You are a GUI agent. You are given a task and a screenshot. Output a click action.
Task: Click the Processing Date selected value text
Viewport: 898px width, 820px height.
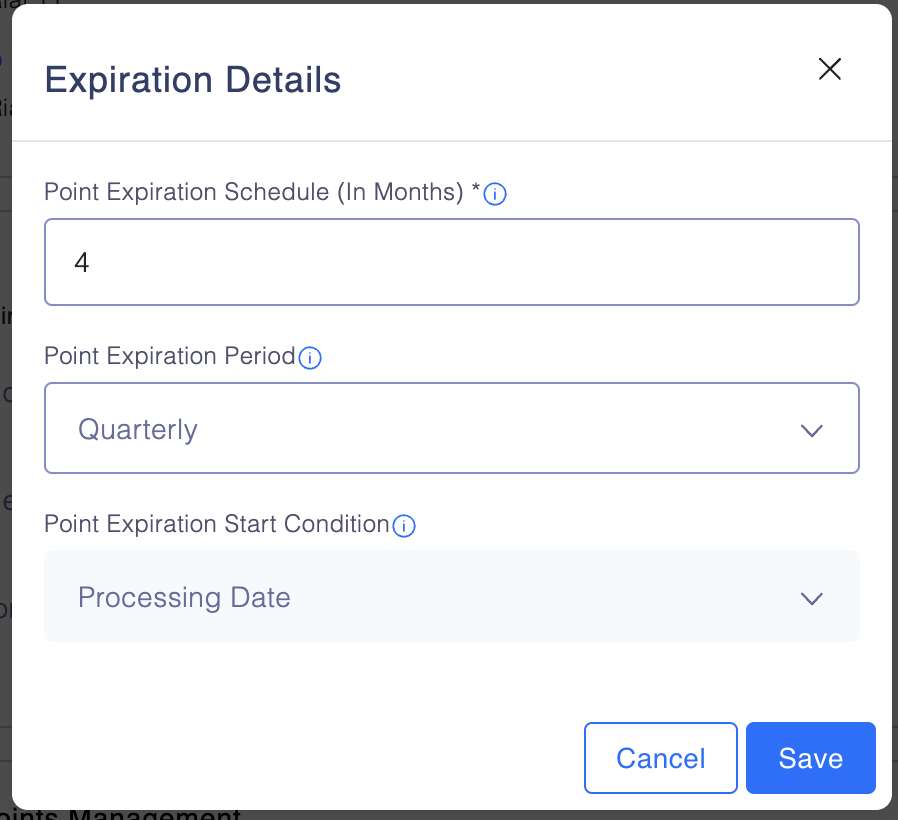(x=184, y=598)
